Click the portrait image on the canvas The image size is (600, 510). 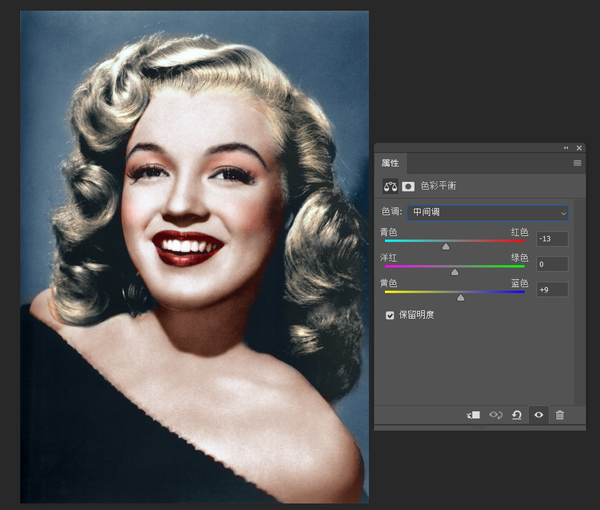pyautogui.click(x=194, y=257)
